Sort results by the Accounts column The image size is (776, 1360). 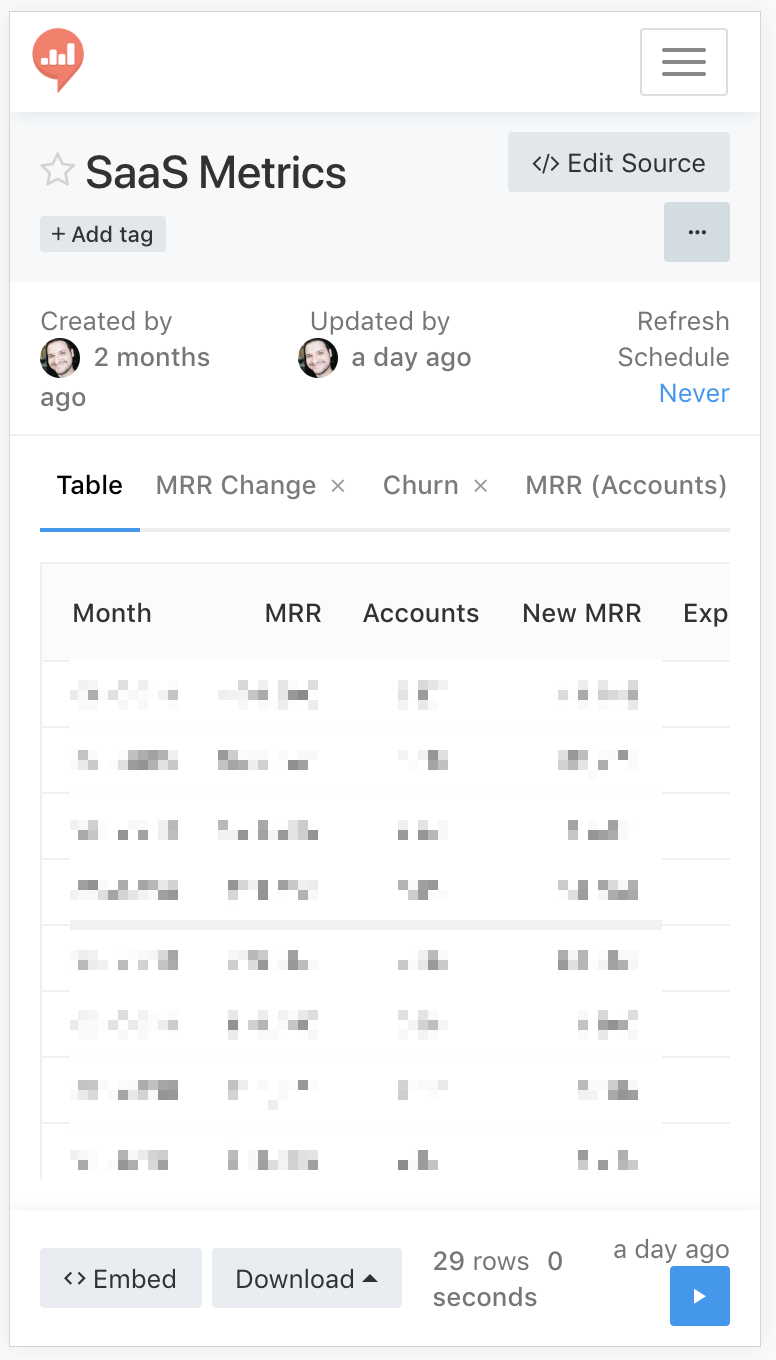(x=421, y=613)
